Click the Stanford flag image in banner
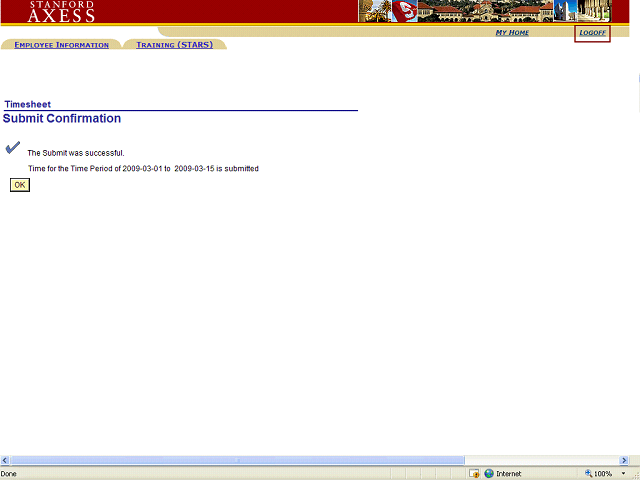The image size is (640, 480). (x=408, y=11)
